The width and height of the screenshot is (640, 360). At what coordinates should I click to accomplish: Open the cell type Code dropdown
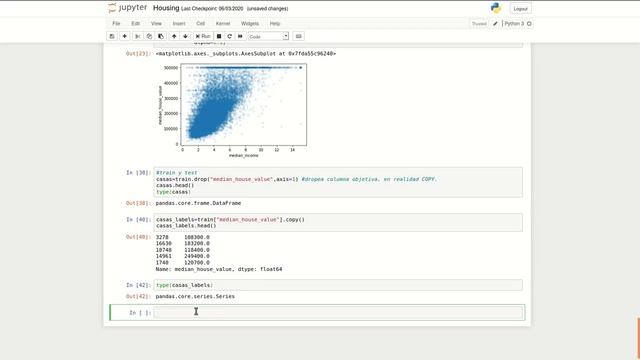click(x=268, y=36)
